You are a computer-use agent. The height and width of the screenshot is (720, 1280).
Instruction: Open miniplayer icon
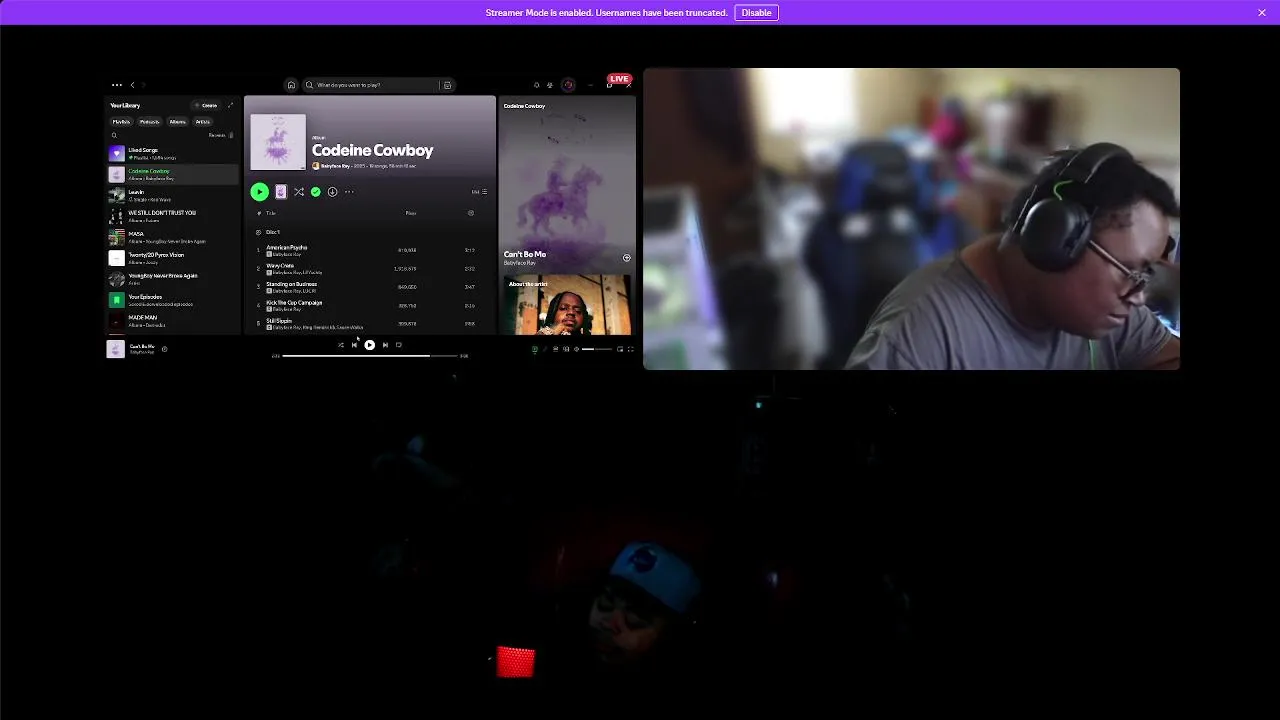(620, 349)
